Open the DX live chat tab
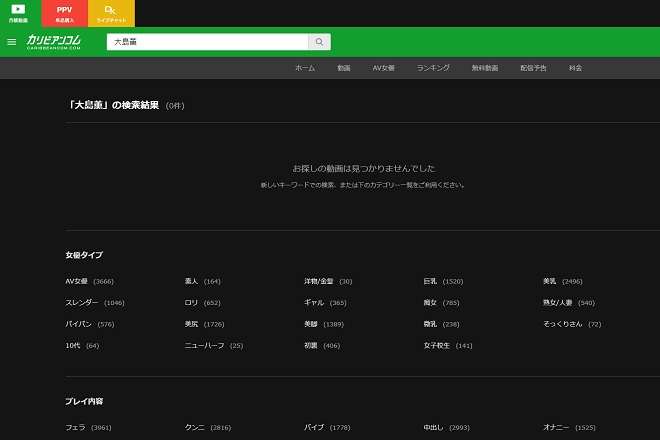The image size is (660, 440). tap(111, 13)
